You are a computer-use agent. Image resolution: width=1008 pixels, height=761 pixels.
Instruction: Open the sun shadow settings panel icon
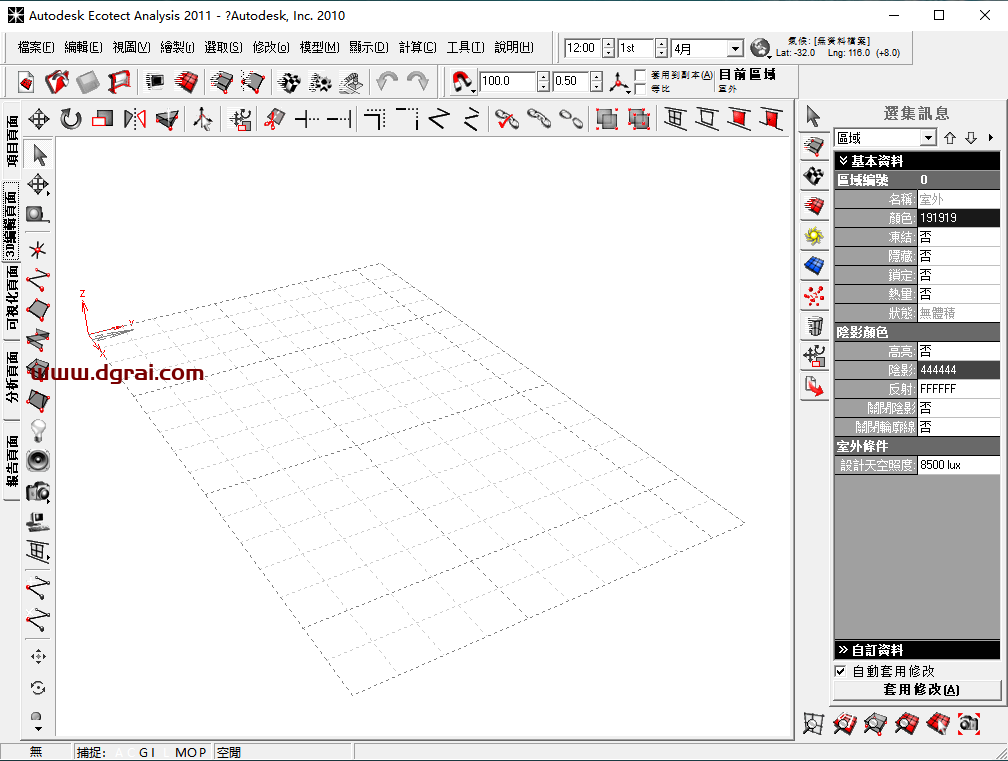point(814,236)
